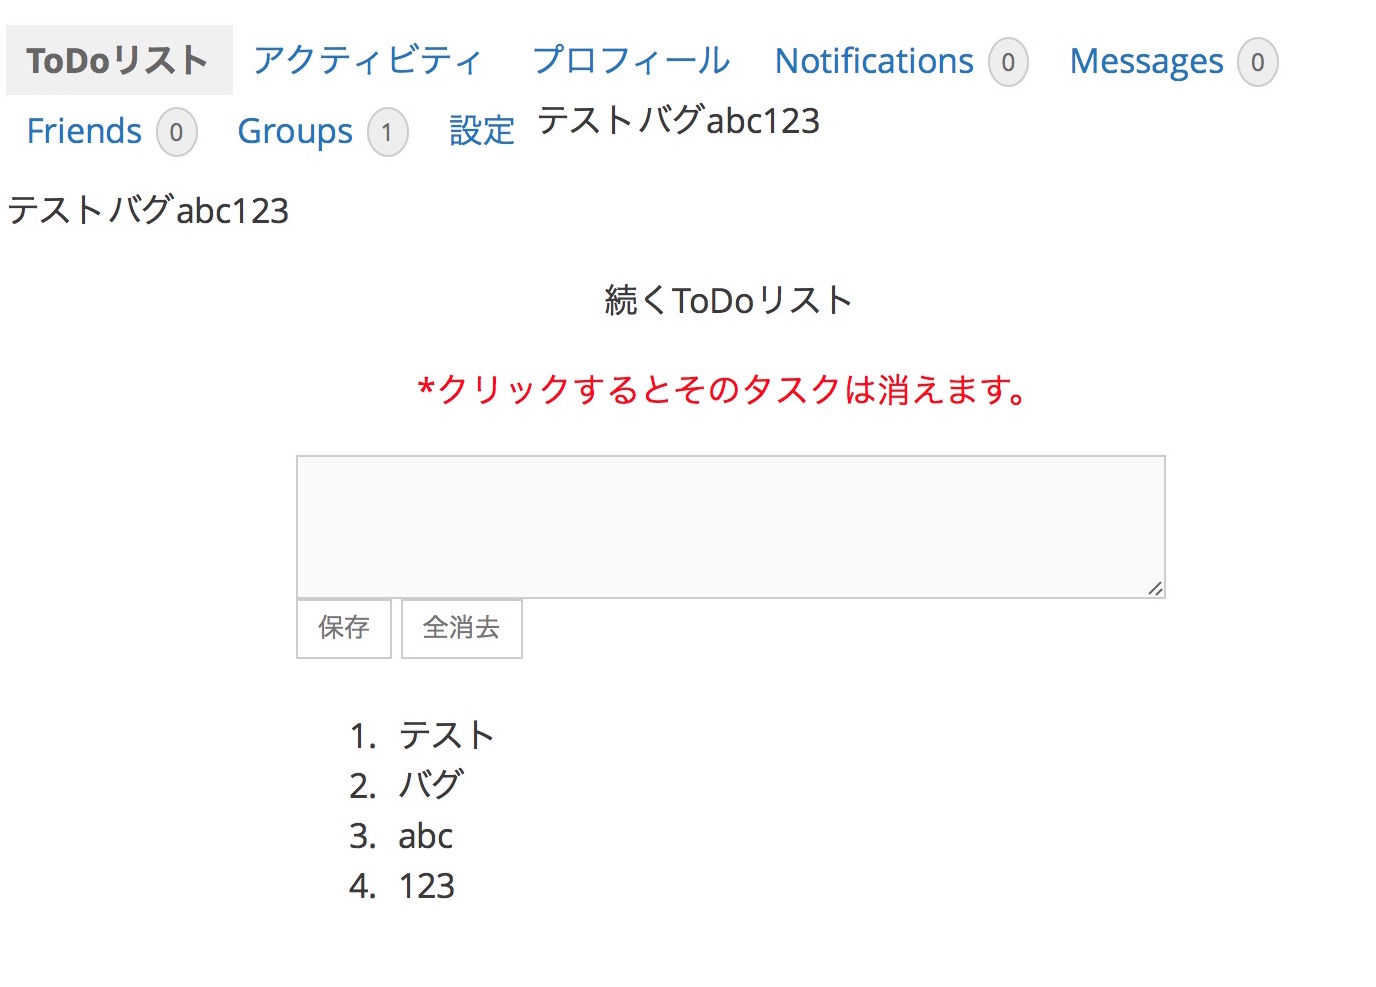1376x987 pixels.
Task: Remove the テスト task from list
Action: click(x=446, y=736)
